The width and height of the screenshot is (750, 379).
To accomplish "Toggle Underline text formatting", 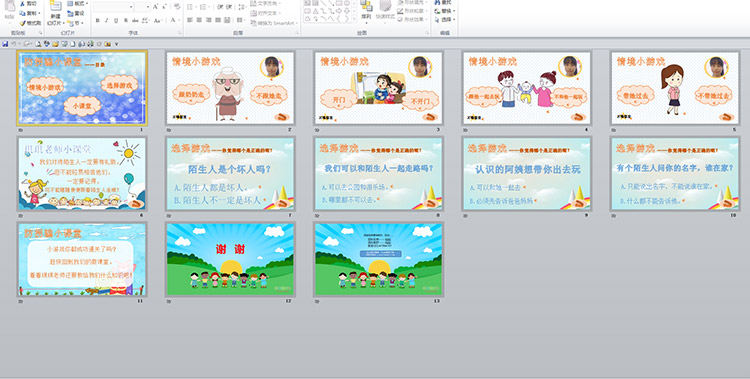I will click(x=116, y=20).
